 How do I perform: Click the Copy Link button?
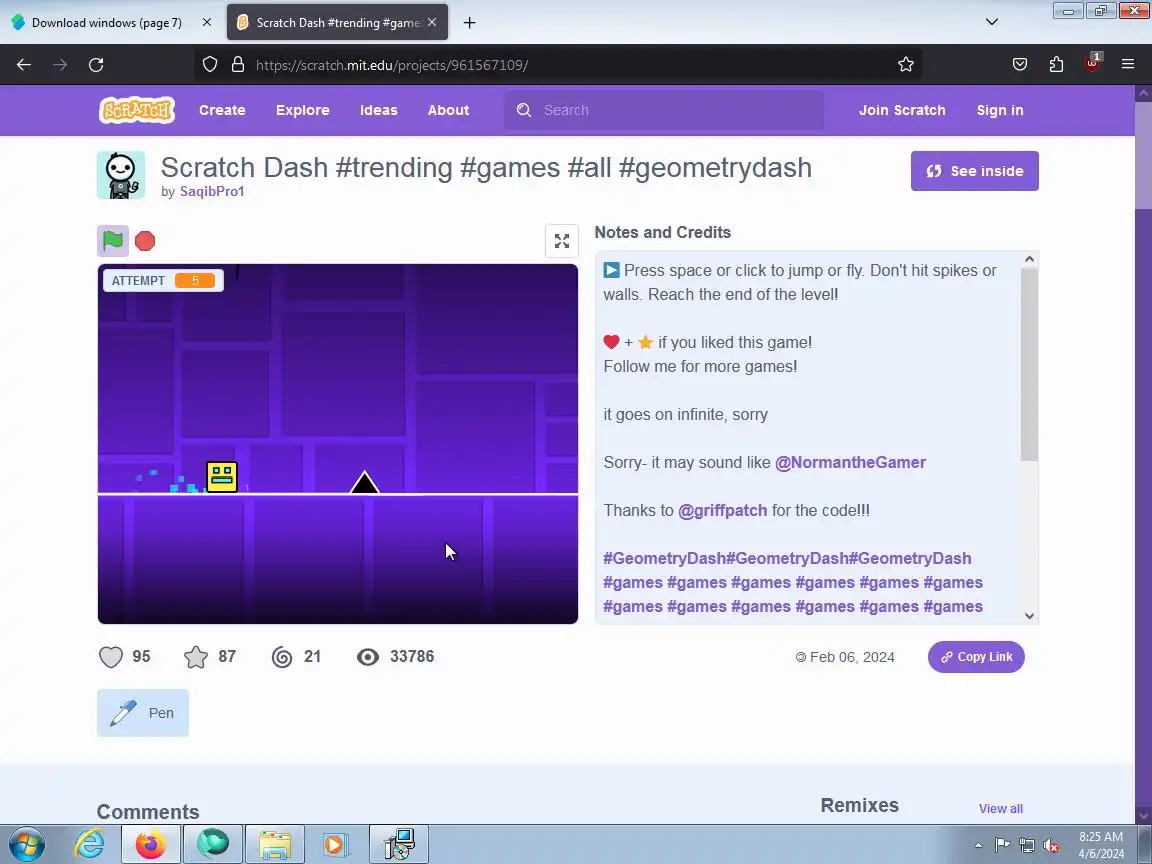[976, 657]
